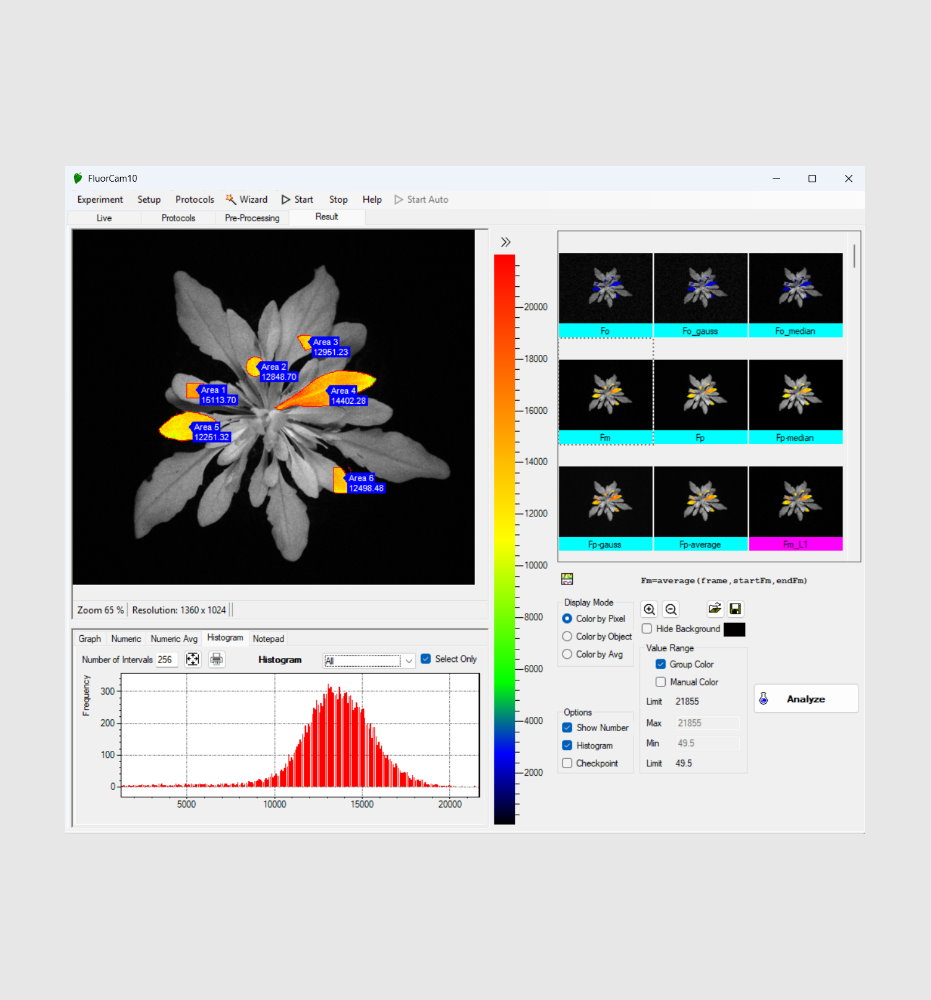The width and height of the screenshot is (931, 1000).
Task: Open the Experiment menu
Action: click(x=100, y=200)
